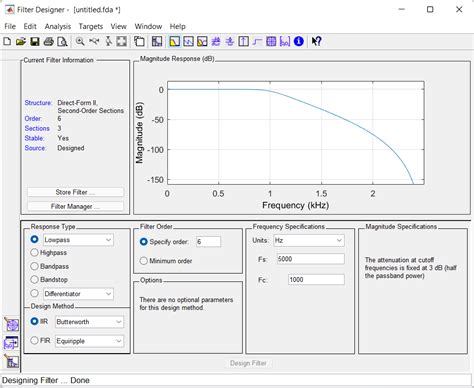Activate the Zoom In magnifier tool
This screenshot has width=474, height=388.
tap(80, 42)
